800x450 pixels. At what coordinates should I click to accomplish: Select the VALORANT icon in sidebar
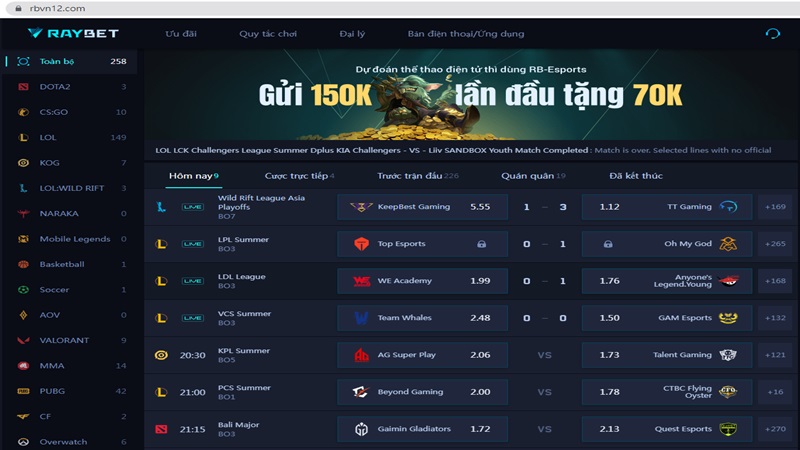coord(23,340)
